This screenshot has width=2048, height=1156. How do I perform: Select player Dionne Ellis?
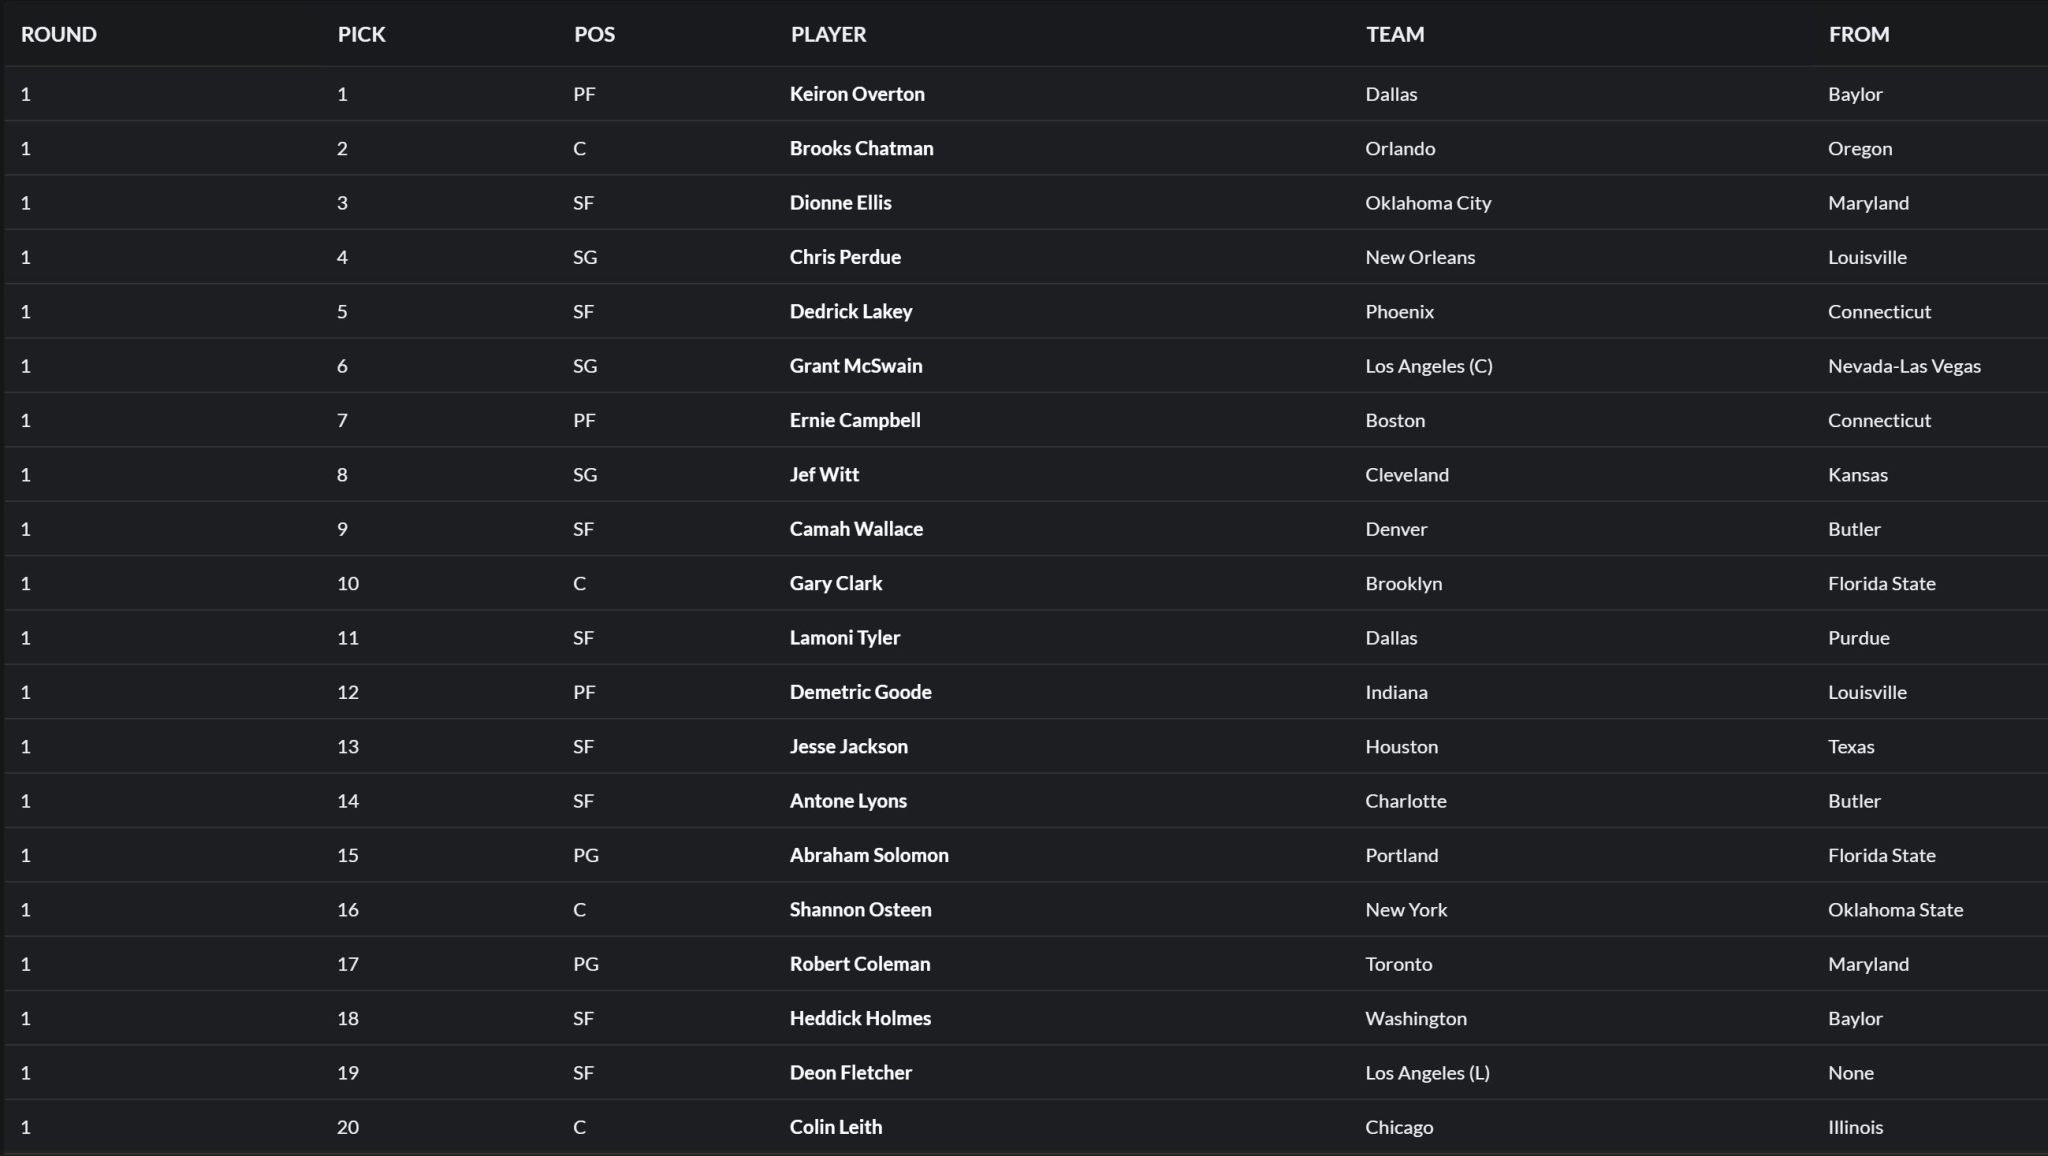(x=840, y=203)
